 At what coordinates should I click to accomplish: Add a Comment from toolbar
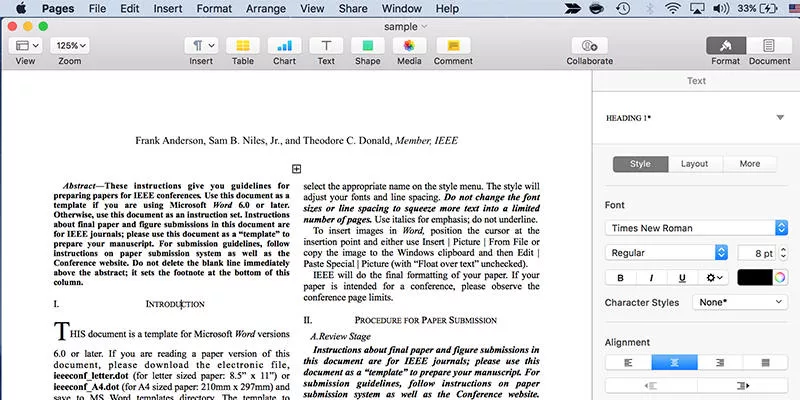pos(452,46)
